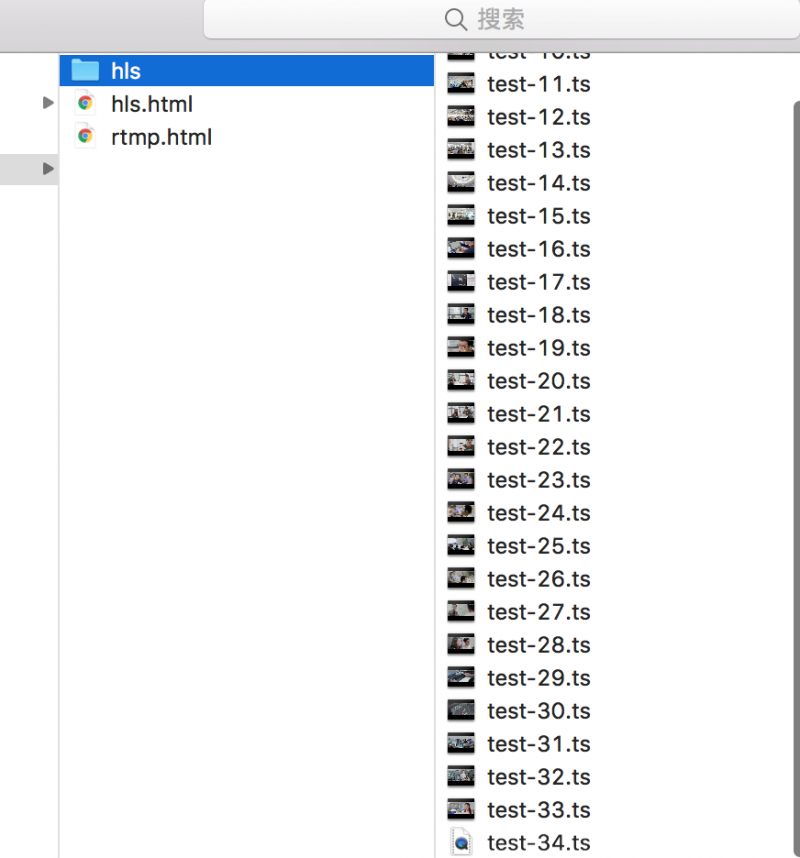800x858 pixels.
Task: Select file name test-13.ts
Action: click(x=539, y=150)
